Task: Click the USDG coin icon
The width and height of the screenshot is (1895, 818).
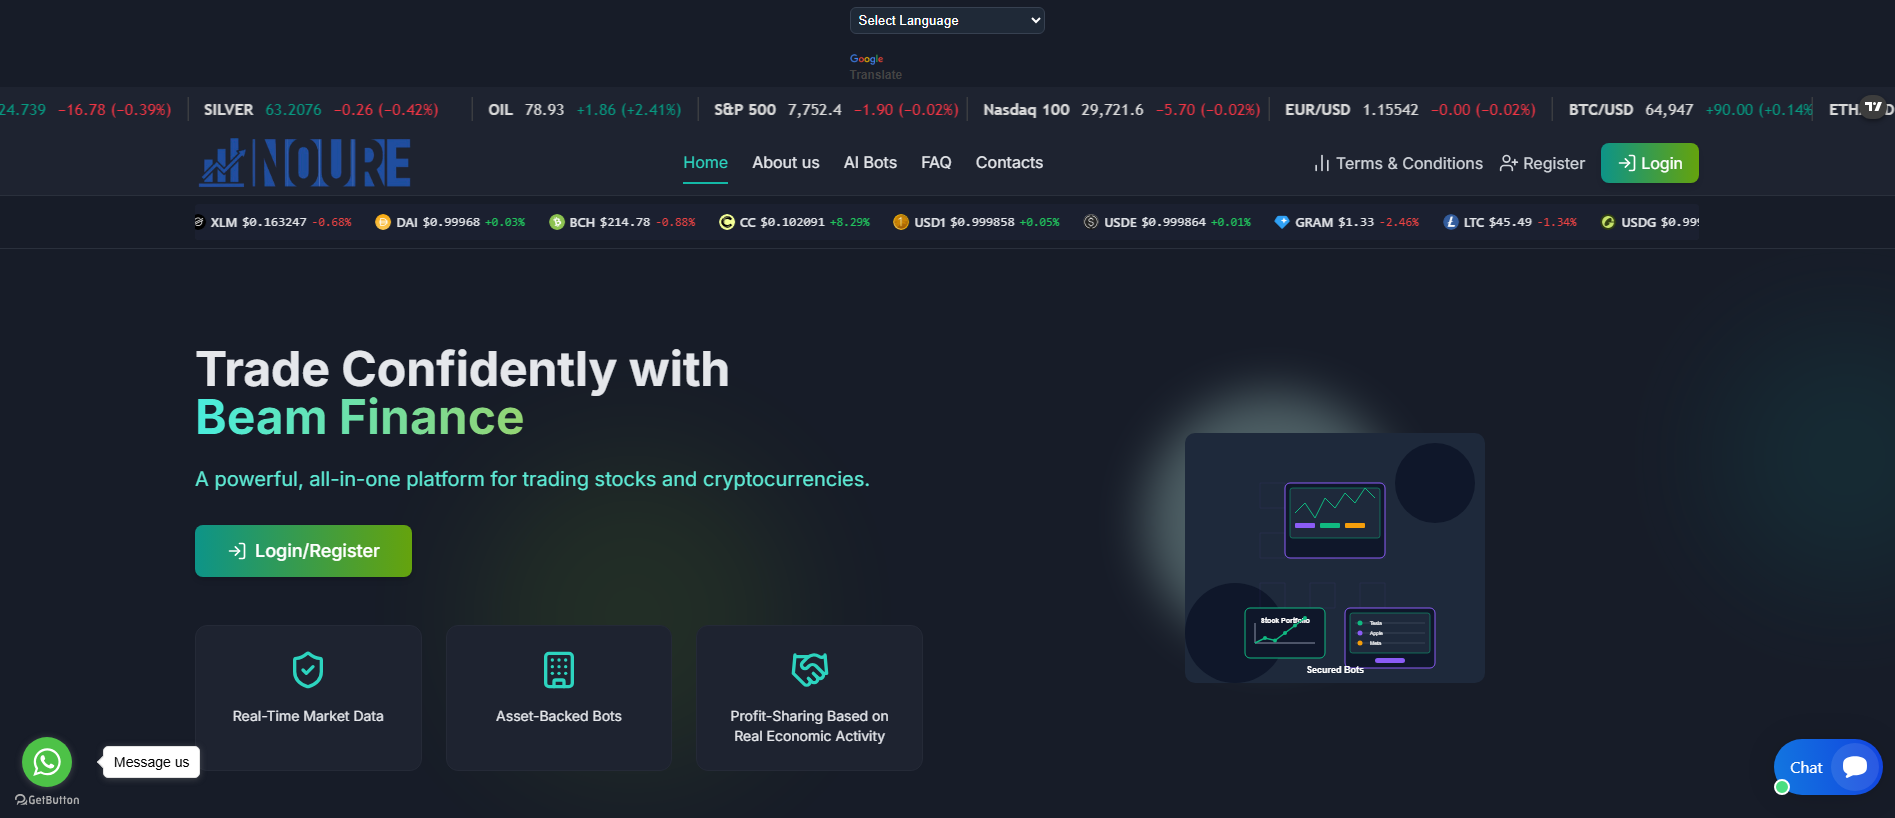Action: coord(1608,222)
